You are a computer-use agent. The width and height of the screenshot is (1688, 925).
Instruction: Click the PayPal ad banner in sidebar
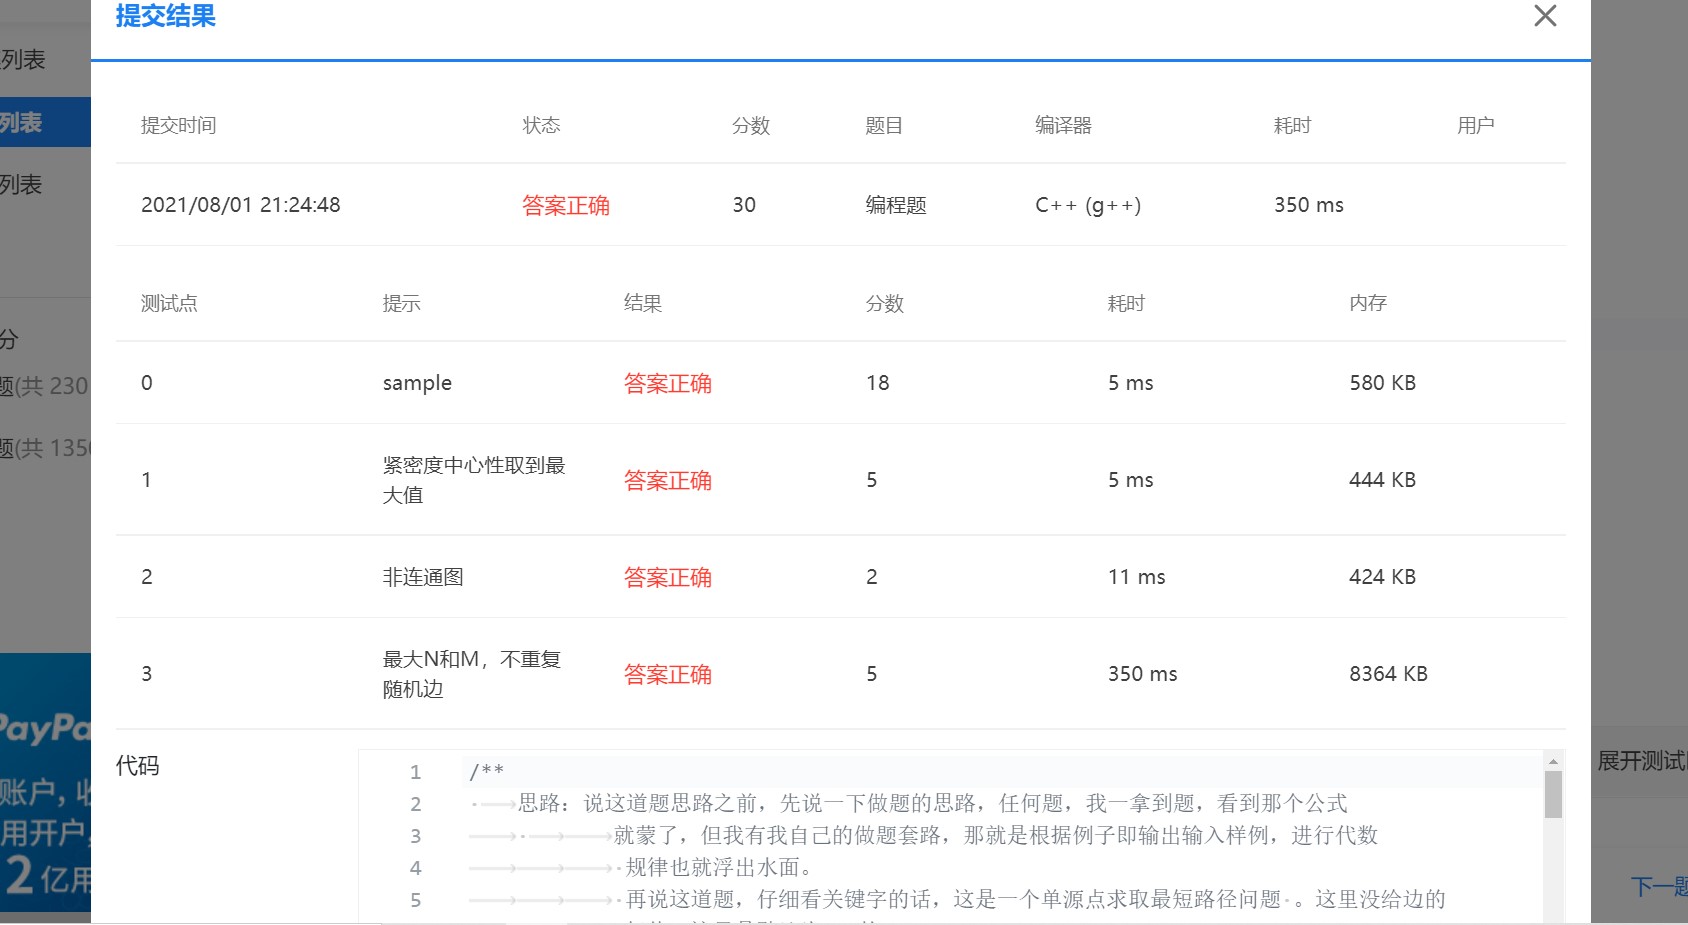tap(45, 782)
